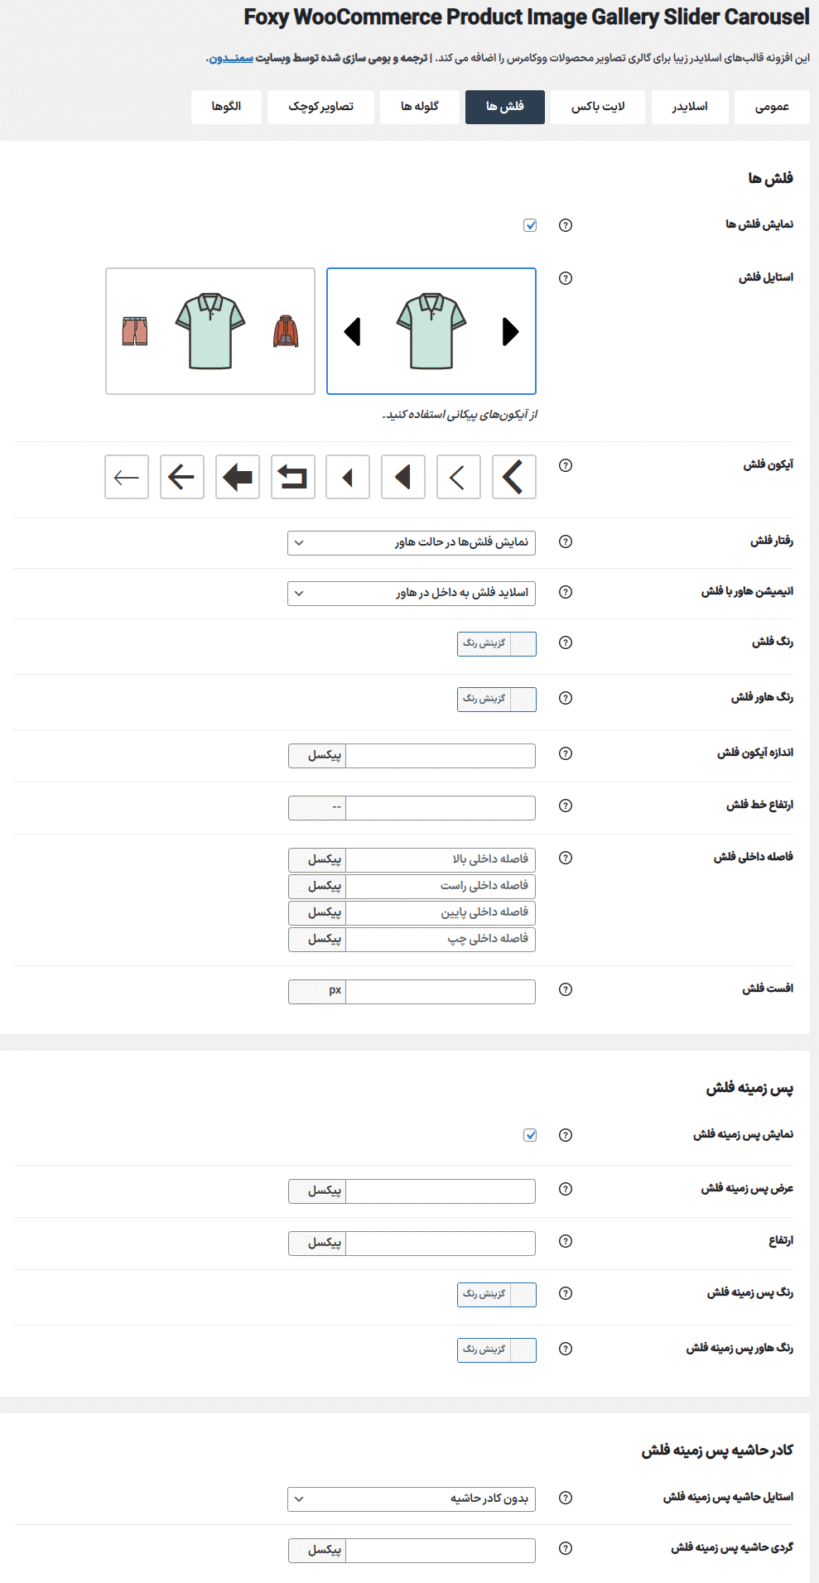819x1583 pixels.
Task: Open the رفتار فلش dropdown
Action: click(x=411, y=542)
